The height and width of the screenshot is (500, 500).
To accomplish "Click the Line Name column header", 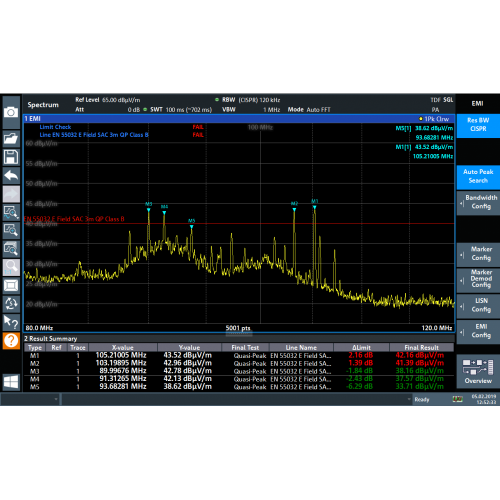I will (301, 347).
